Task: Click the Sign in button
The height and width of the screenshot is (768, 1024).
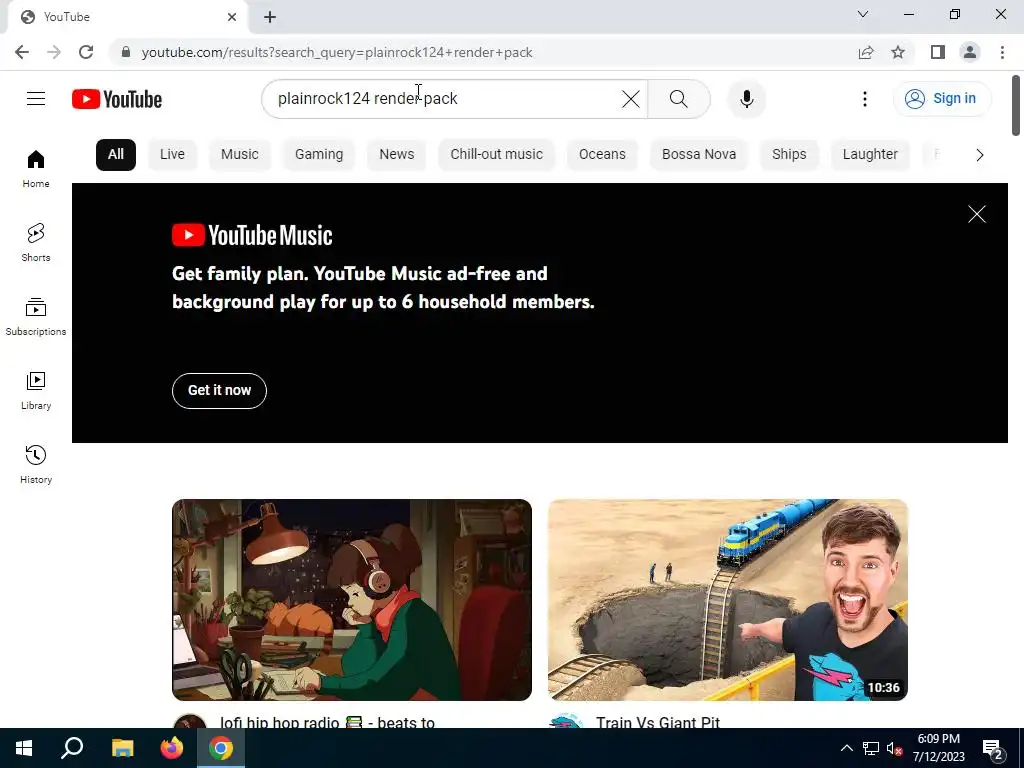Action: coord(941,99)
